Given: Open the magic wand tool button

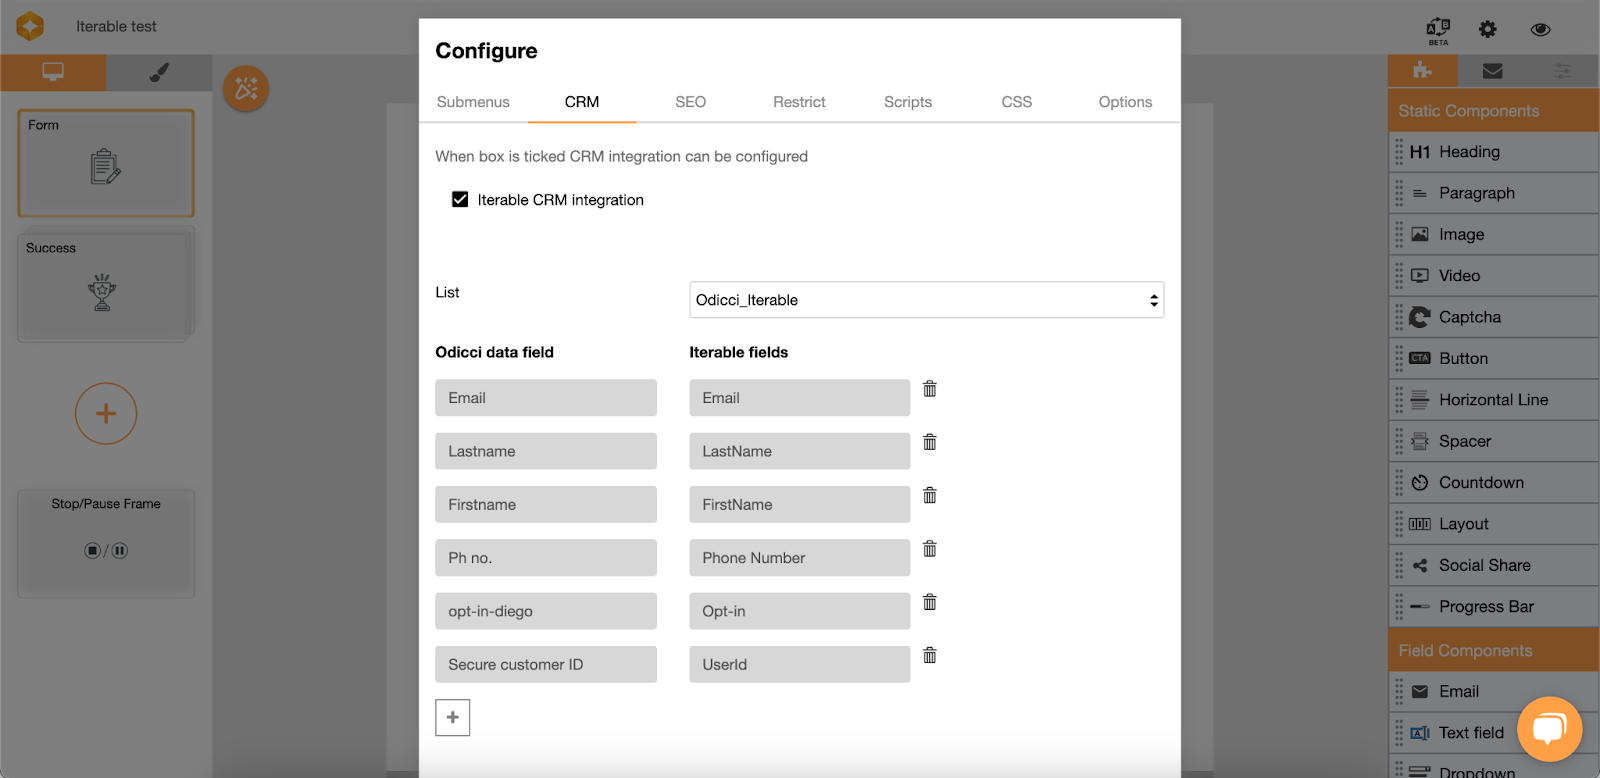Looking at the screenshot, I should [x=246, y=89].
